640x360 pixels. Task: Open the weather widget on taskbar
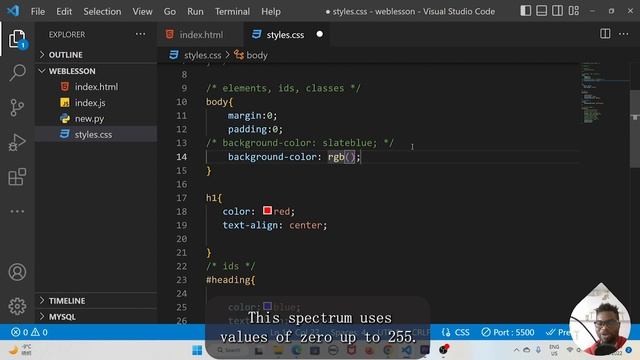(x=20, y=350)
